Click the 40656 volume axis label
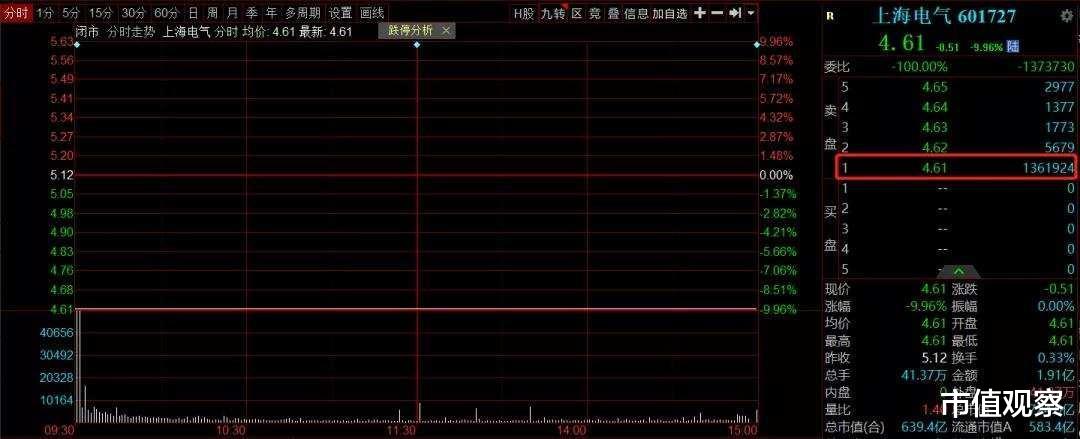The height and width of the screenshot is (439, 1080). click(57, 332)
